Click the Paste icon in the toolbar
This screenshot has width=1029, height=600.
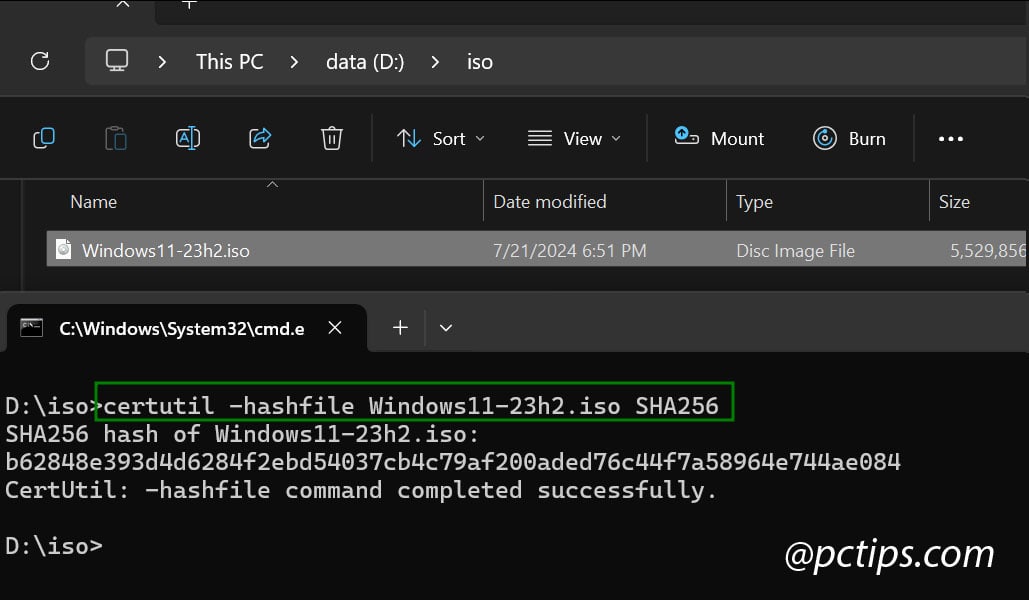click(116, 138)
